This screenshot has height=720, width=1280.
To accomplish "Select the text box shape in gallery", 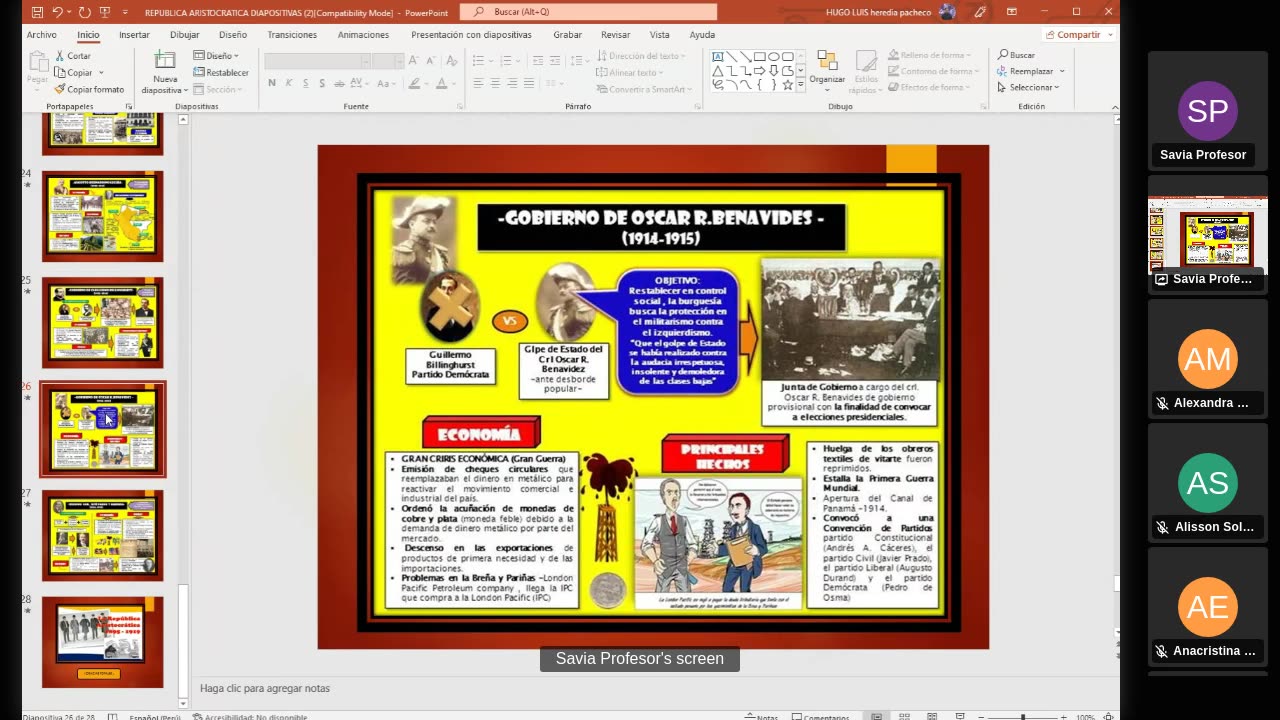I will pyautogui.click(x=718, y=57).
